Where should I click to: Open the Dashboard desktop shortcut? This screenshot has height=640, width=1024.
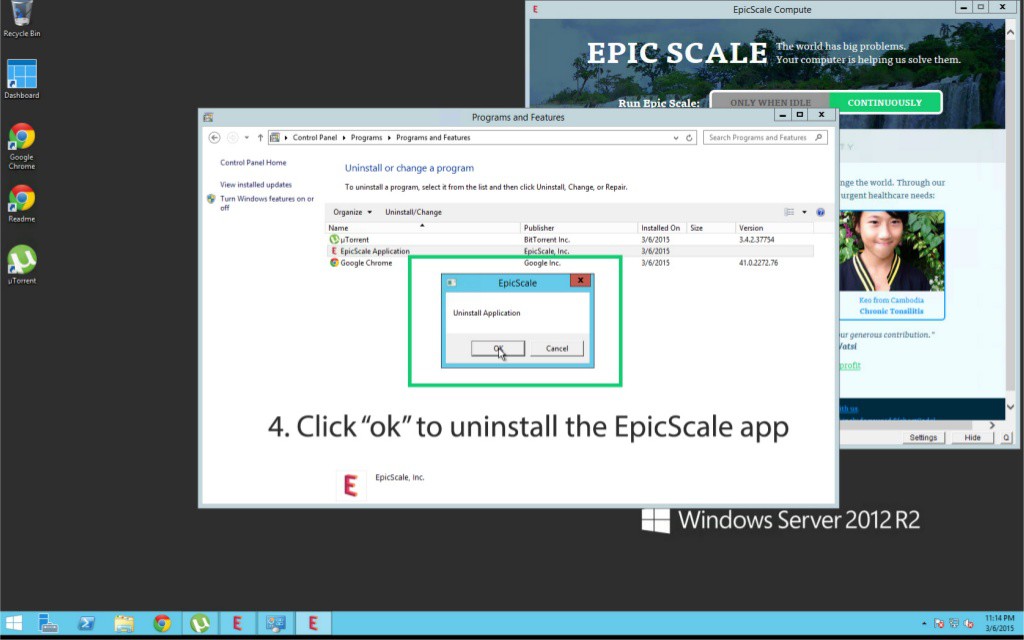pyautogui.click(x=21, y=78)
